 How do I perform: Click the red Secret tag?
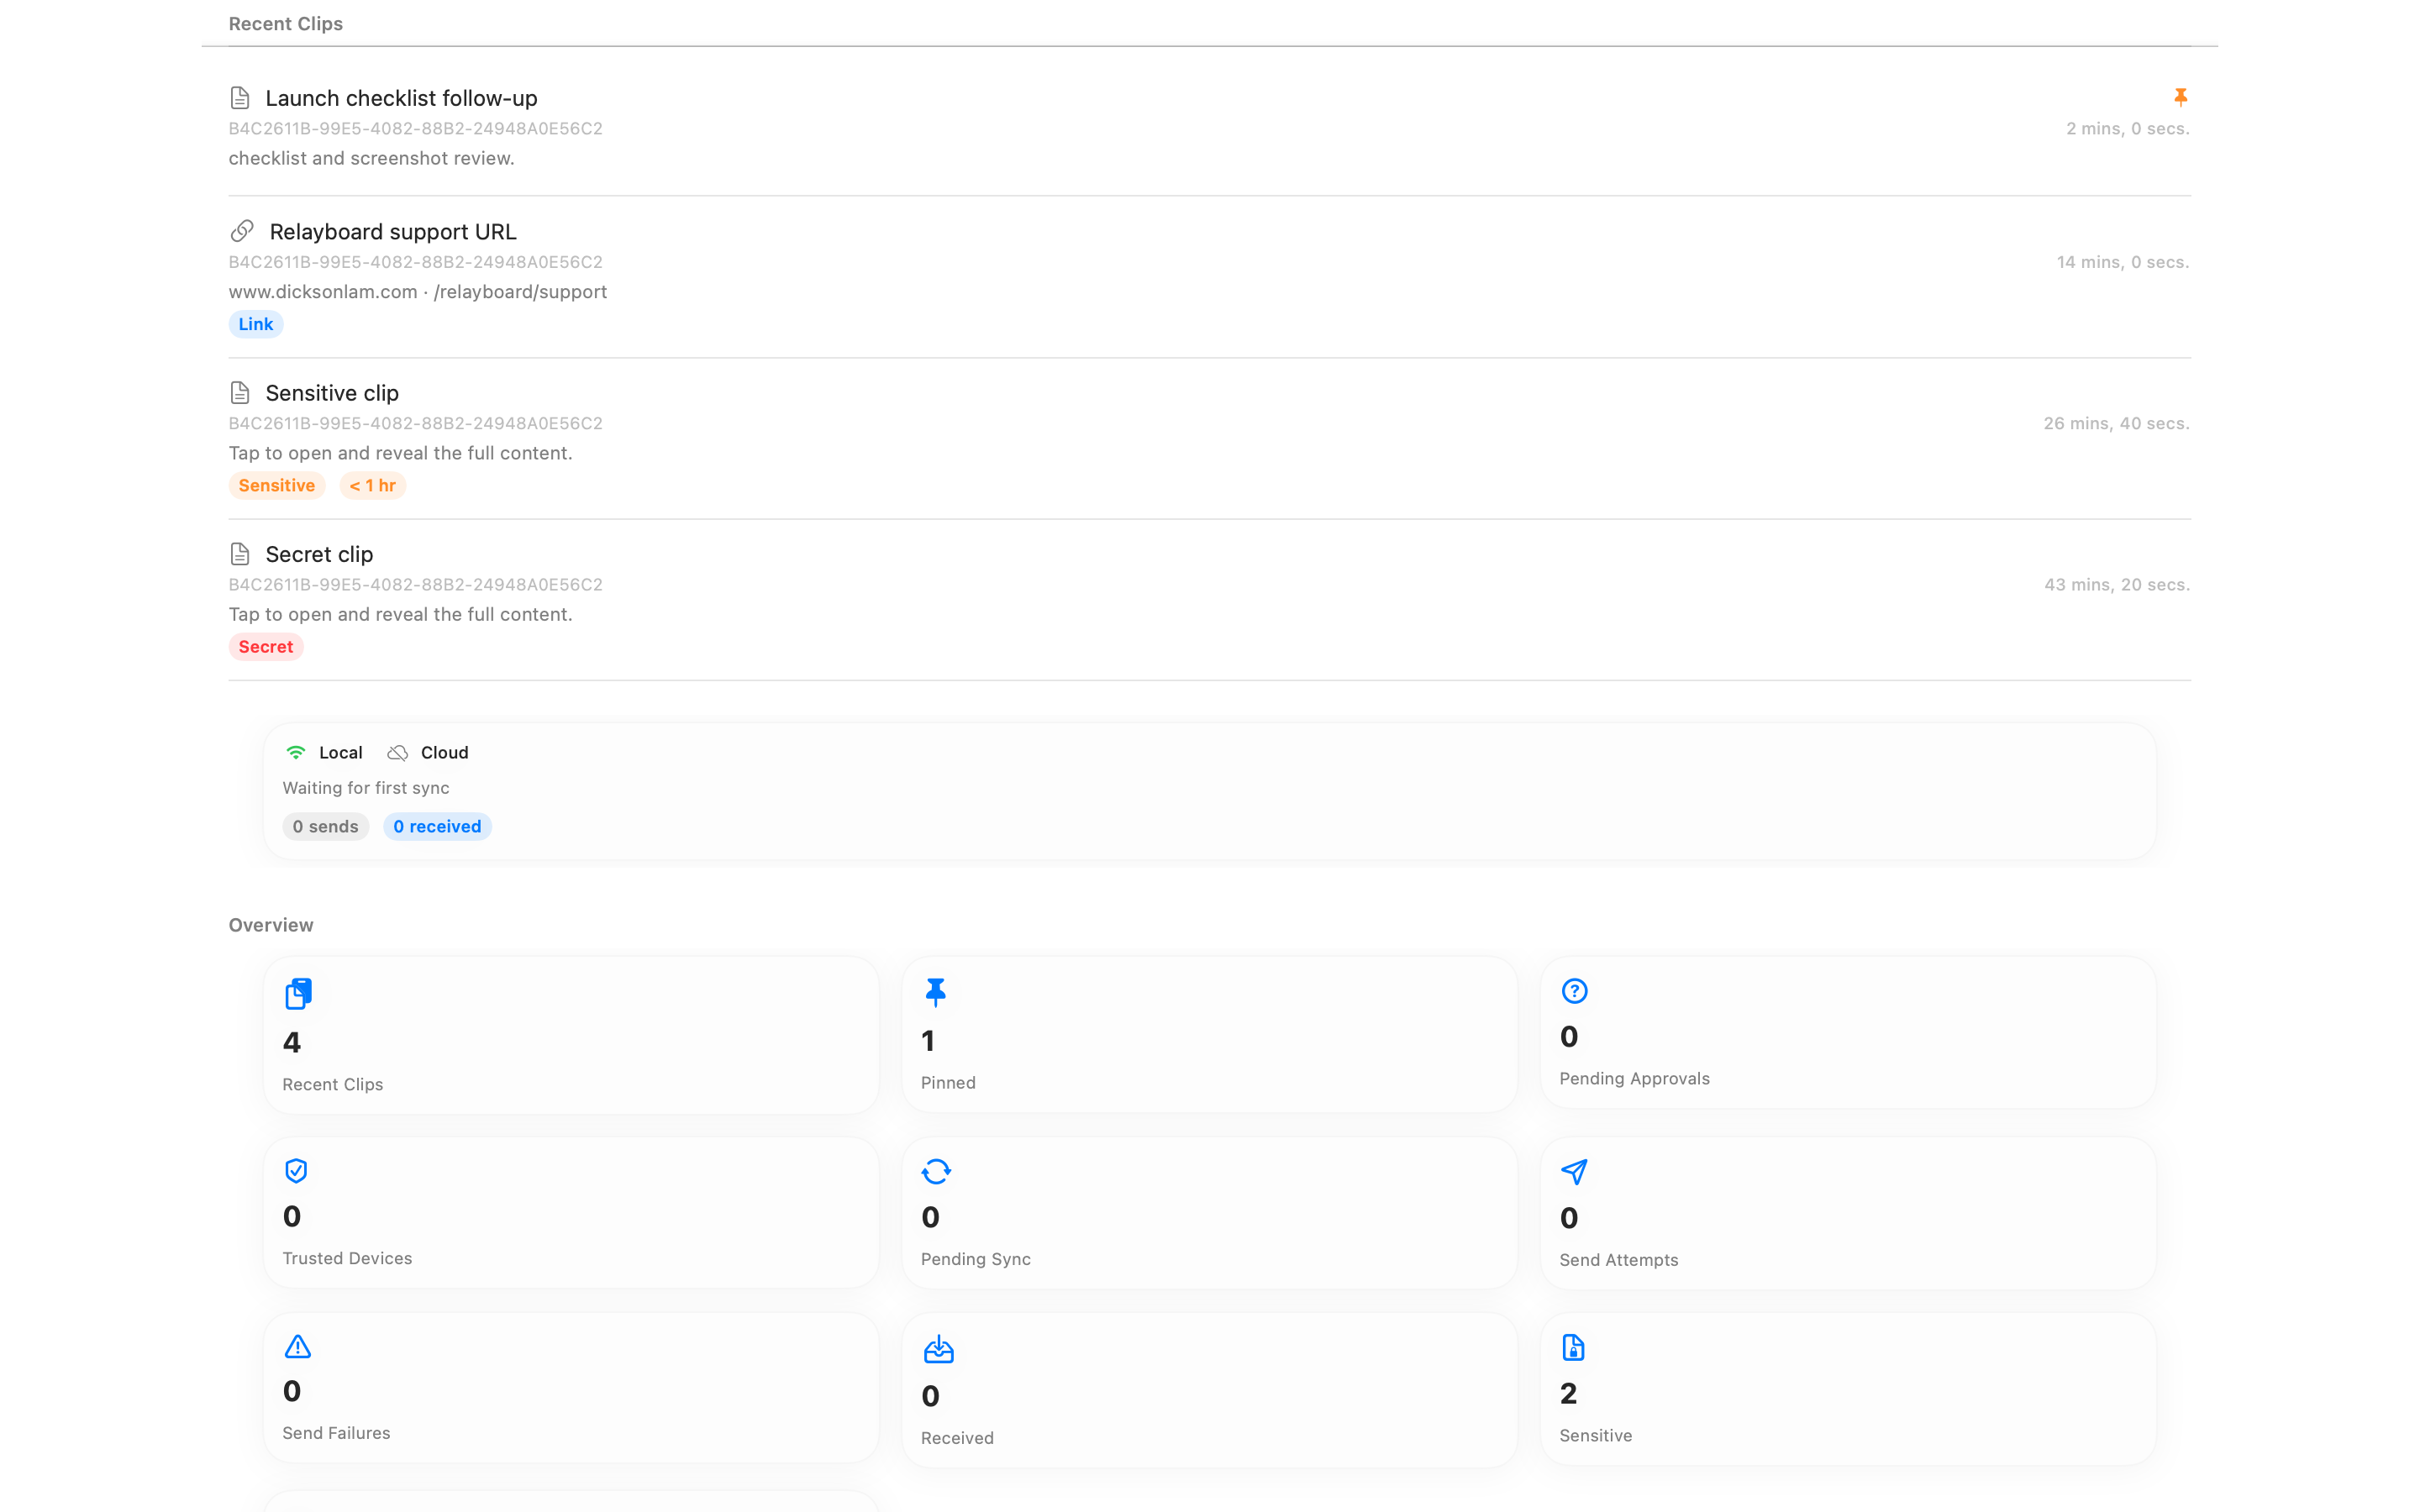[x=266, y=647]
